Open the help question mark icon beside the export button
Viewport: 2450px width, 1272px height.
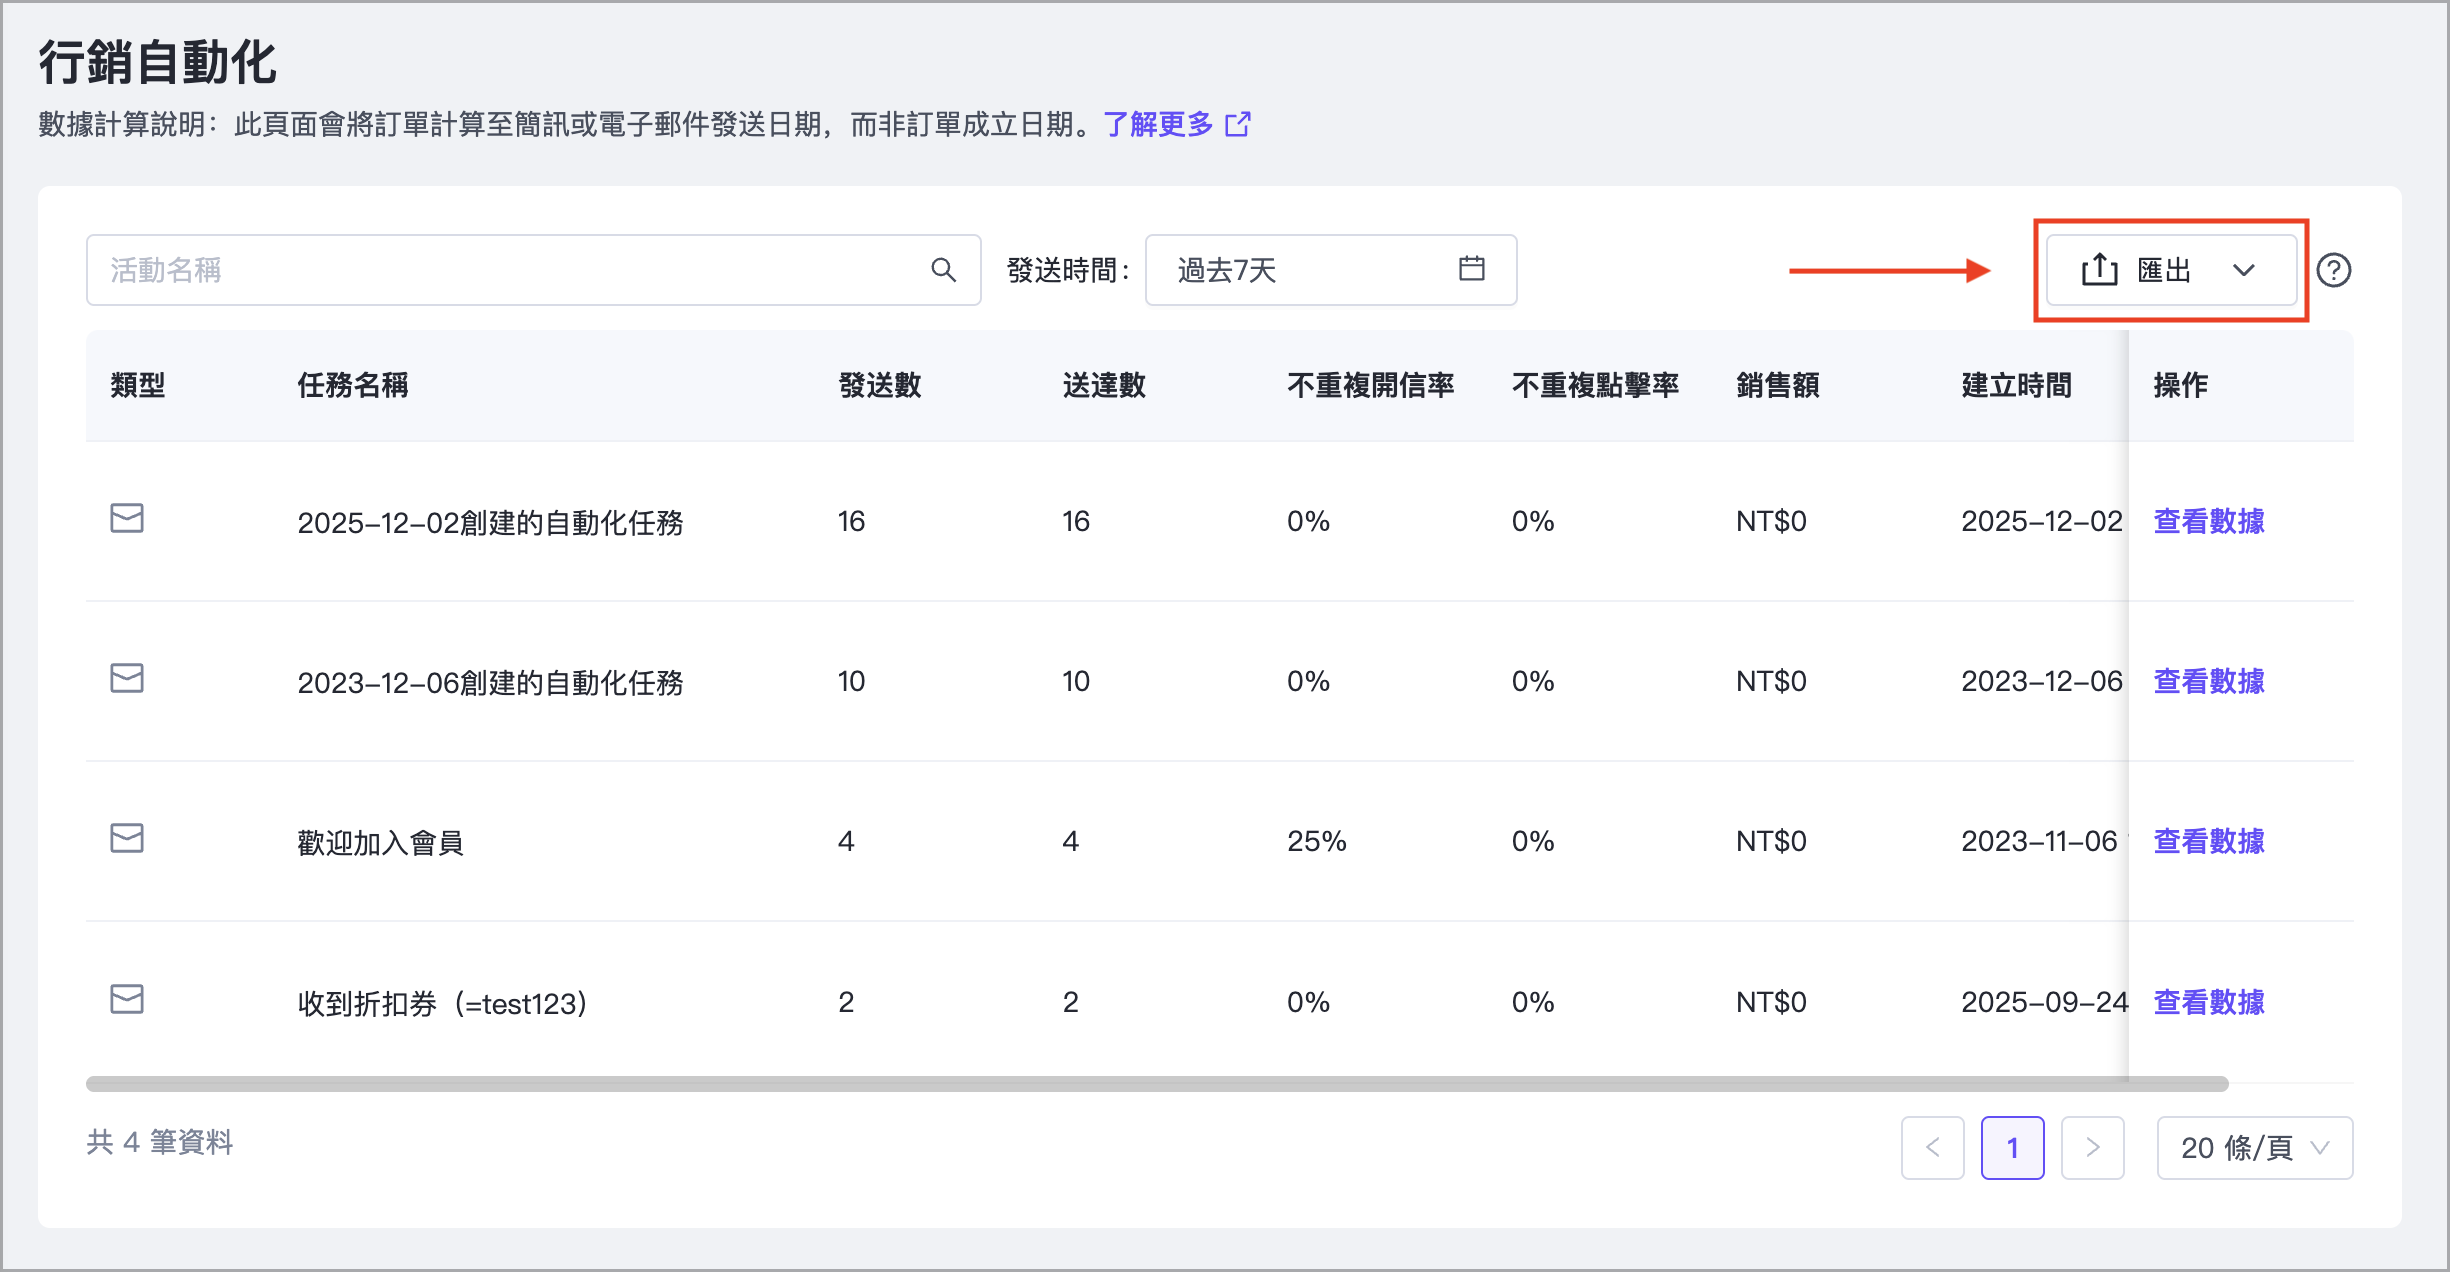coord(2334,269)
